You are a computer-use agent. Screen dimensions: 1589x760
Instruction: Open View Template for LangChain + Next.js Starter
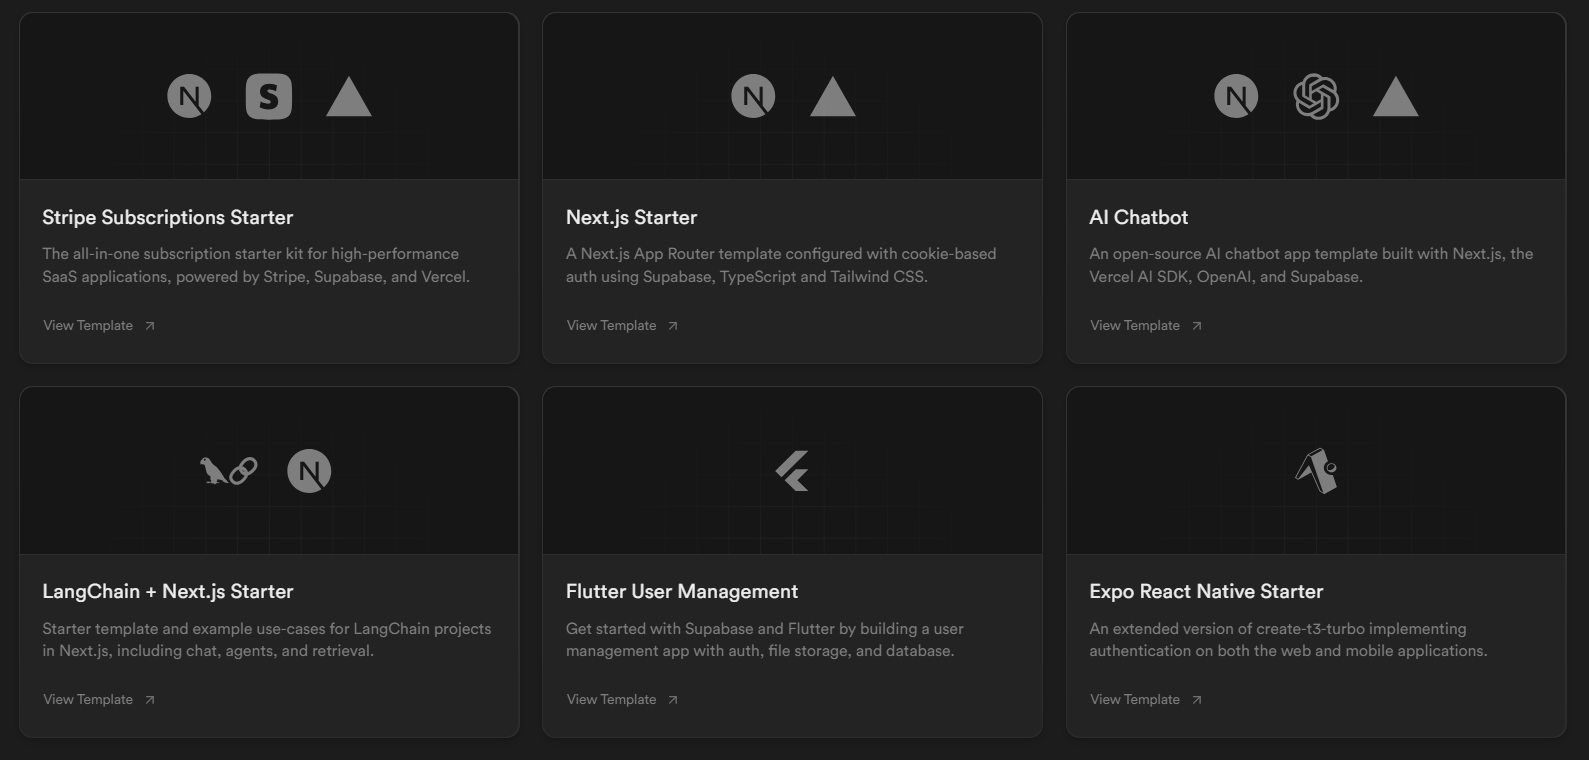[x=99, y=699]
